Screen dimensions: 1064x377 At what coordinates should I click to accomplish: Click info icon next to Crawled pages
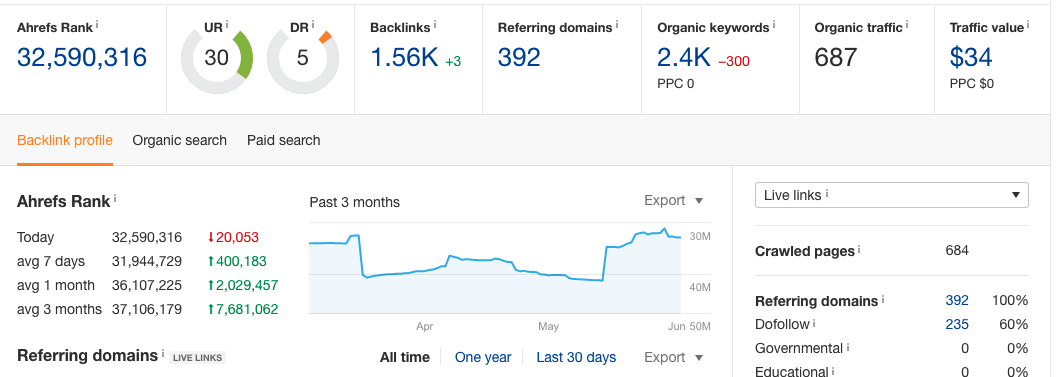coord(859,250)
